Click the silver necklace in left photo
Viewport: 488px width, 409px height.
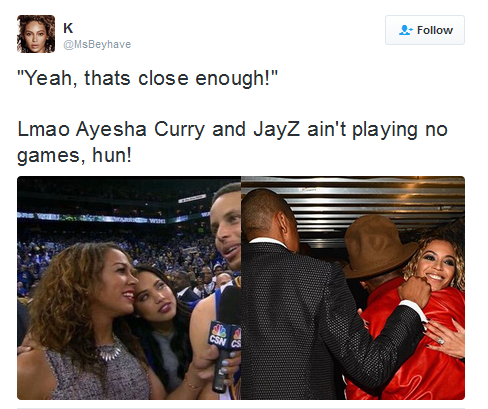[109, 349]
